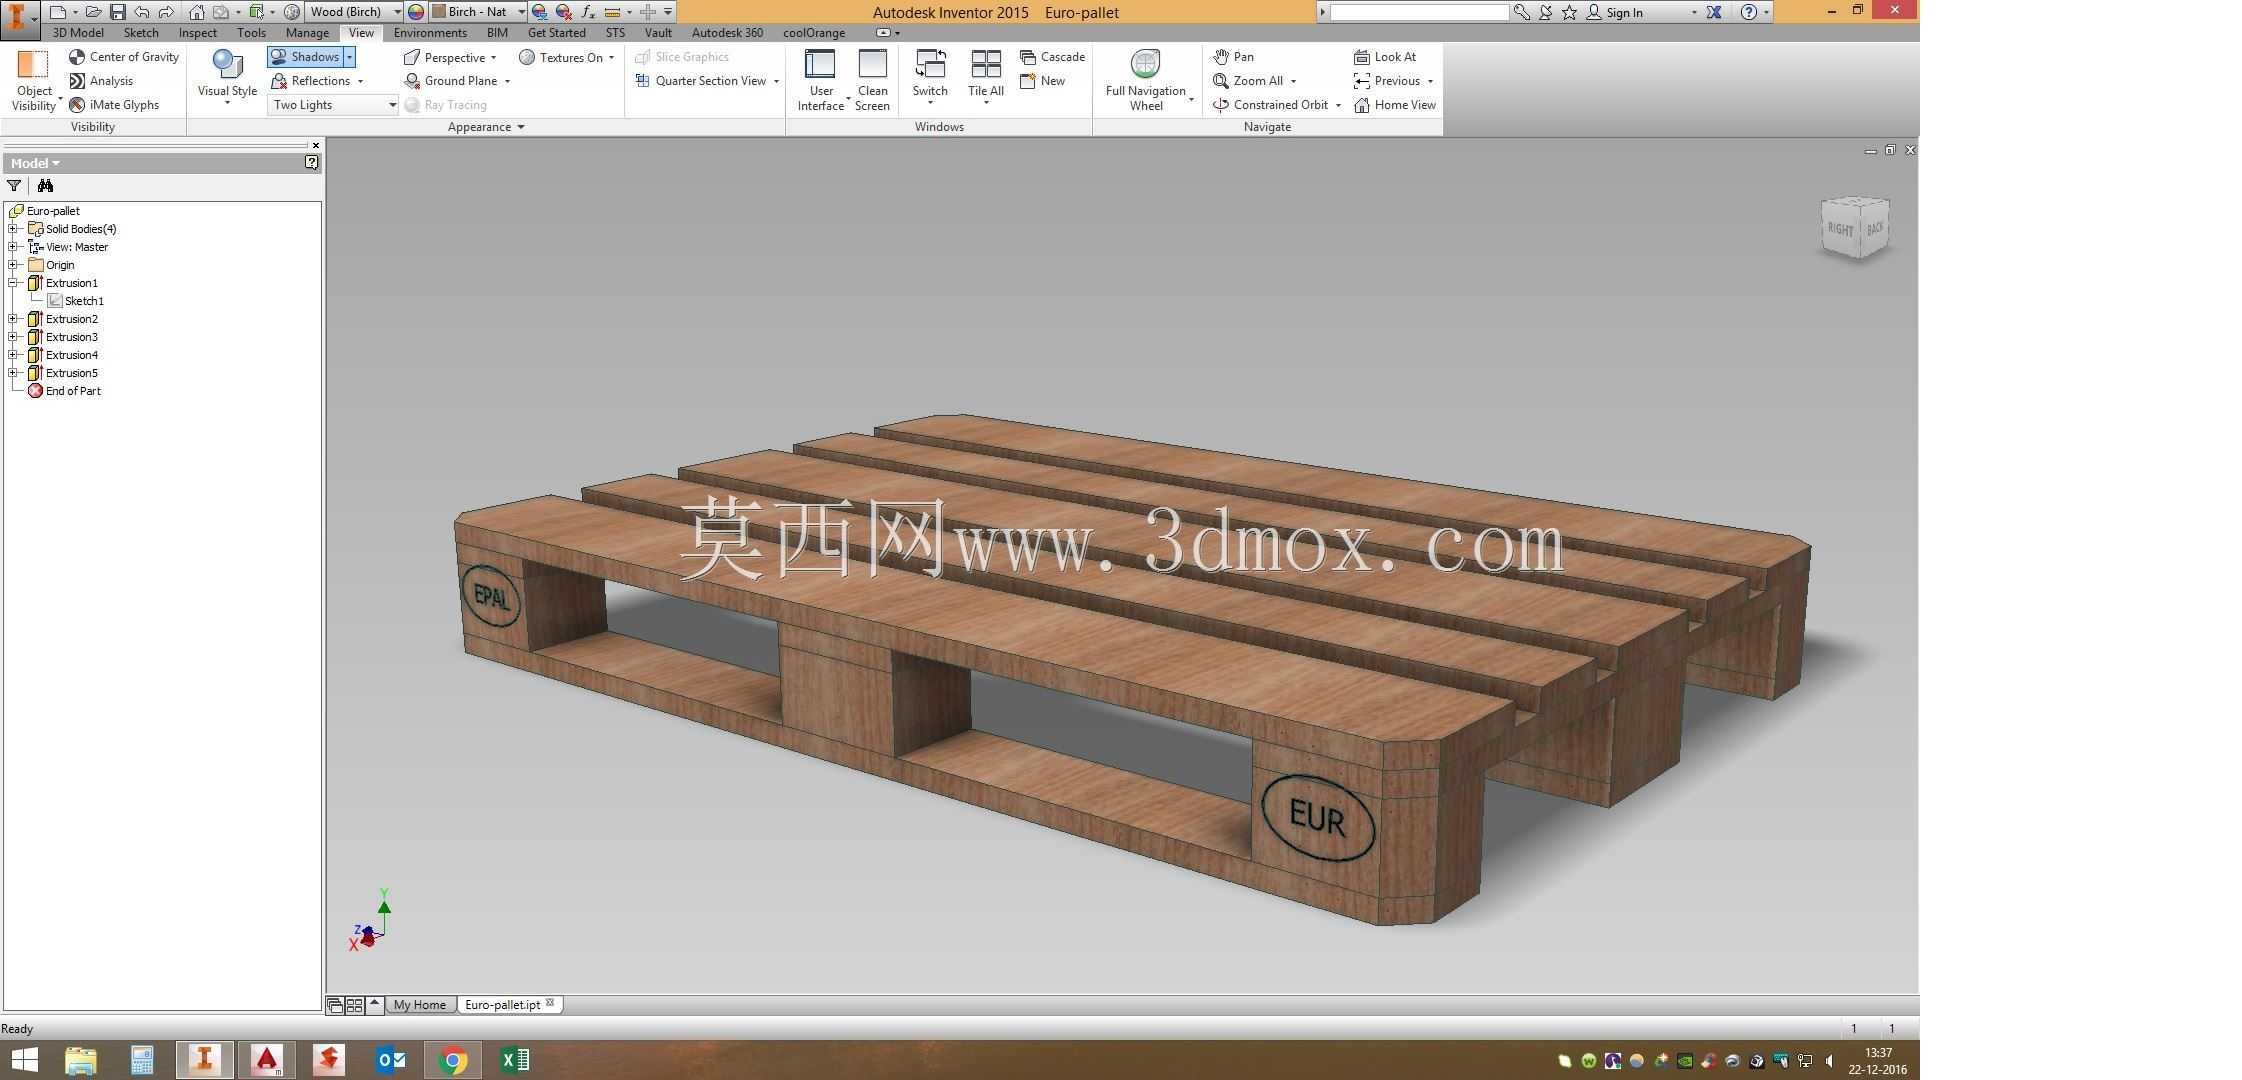Click the New window button
This screenshot has height=1080, width=2242.
1042,81
